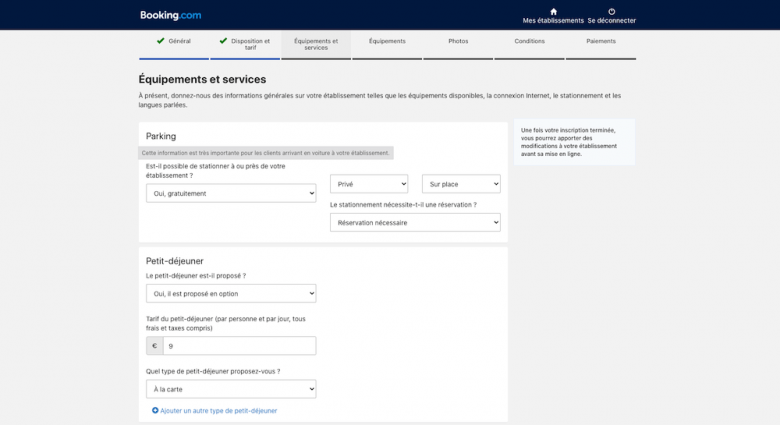780x425 pixels.
Task: Open the Réservation nécessaire dropdown
Action: (x=415, y=222)
